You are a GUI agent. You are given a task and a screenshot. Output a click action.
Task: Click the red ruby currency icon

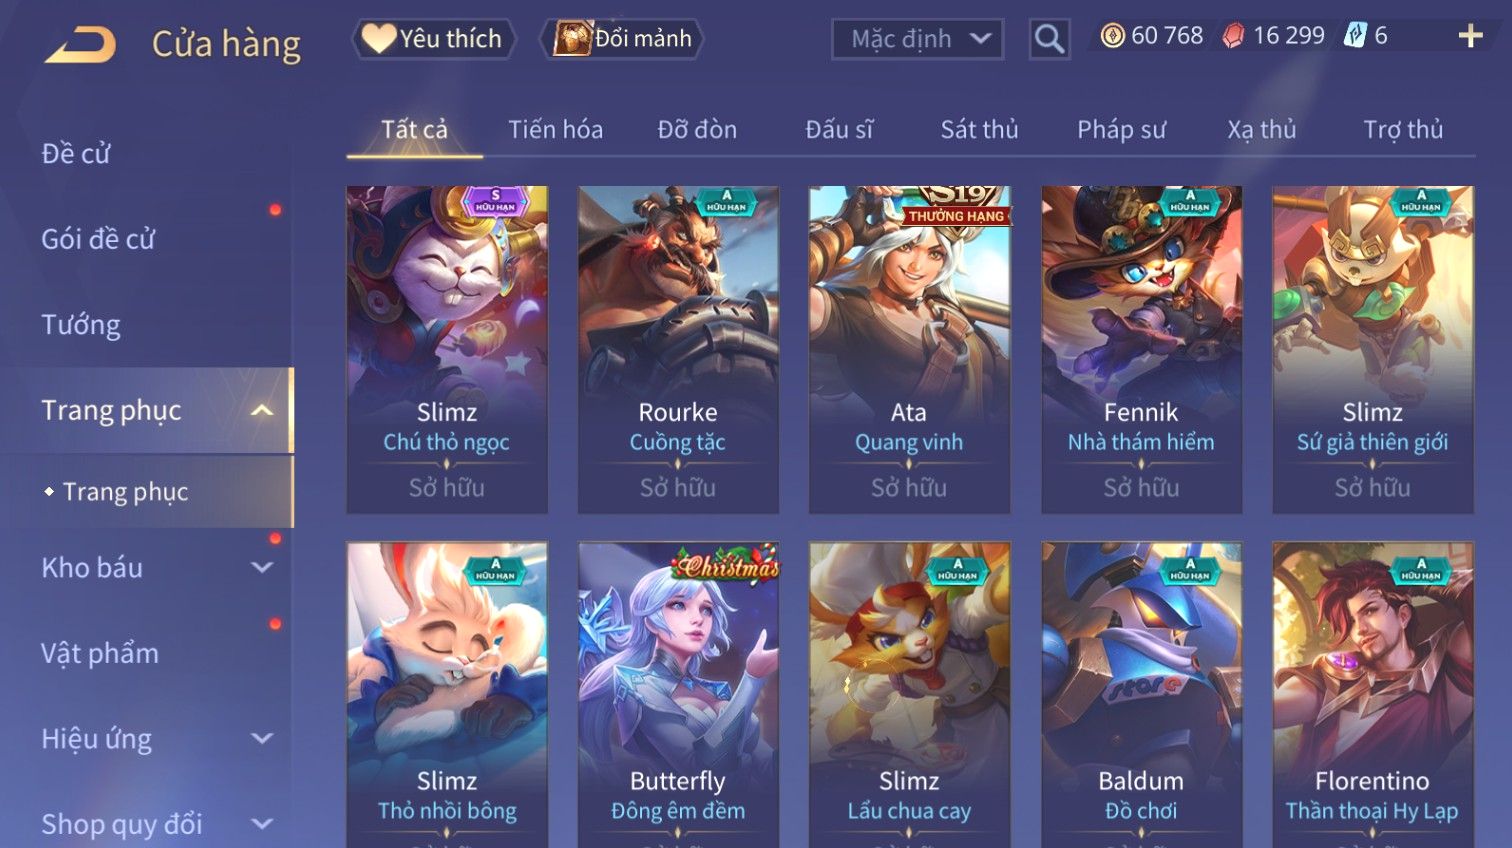[1234, 36]
